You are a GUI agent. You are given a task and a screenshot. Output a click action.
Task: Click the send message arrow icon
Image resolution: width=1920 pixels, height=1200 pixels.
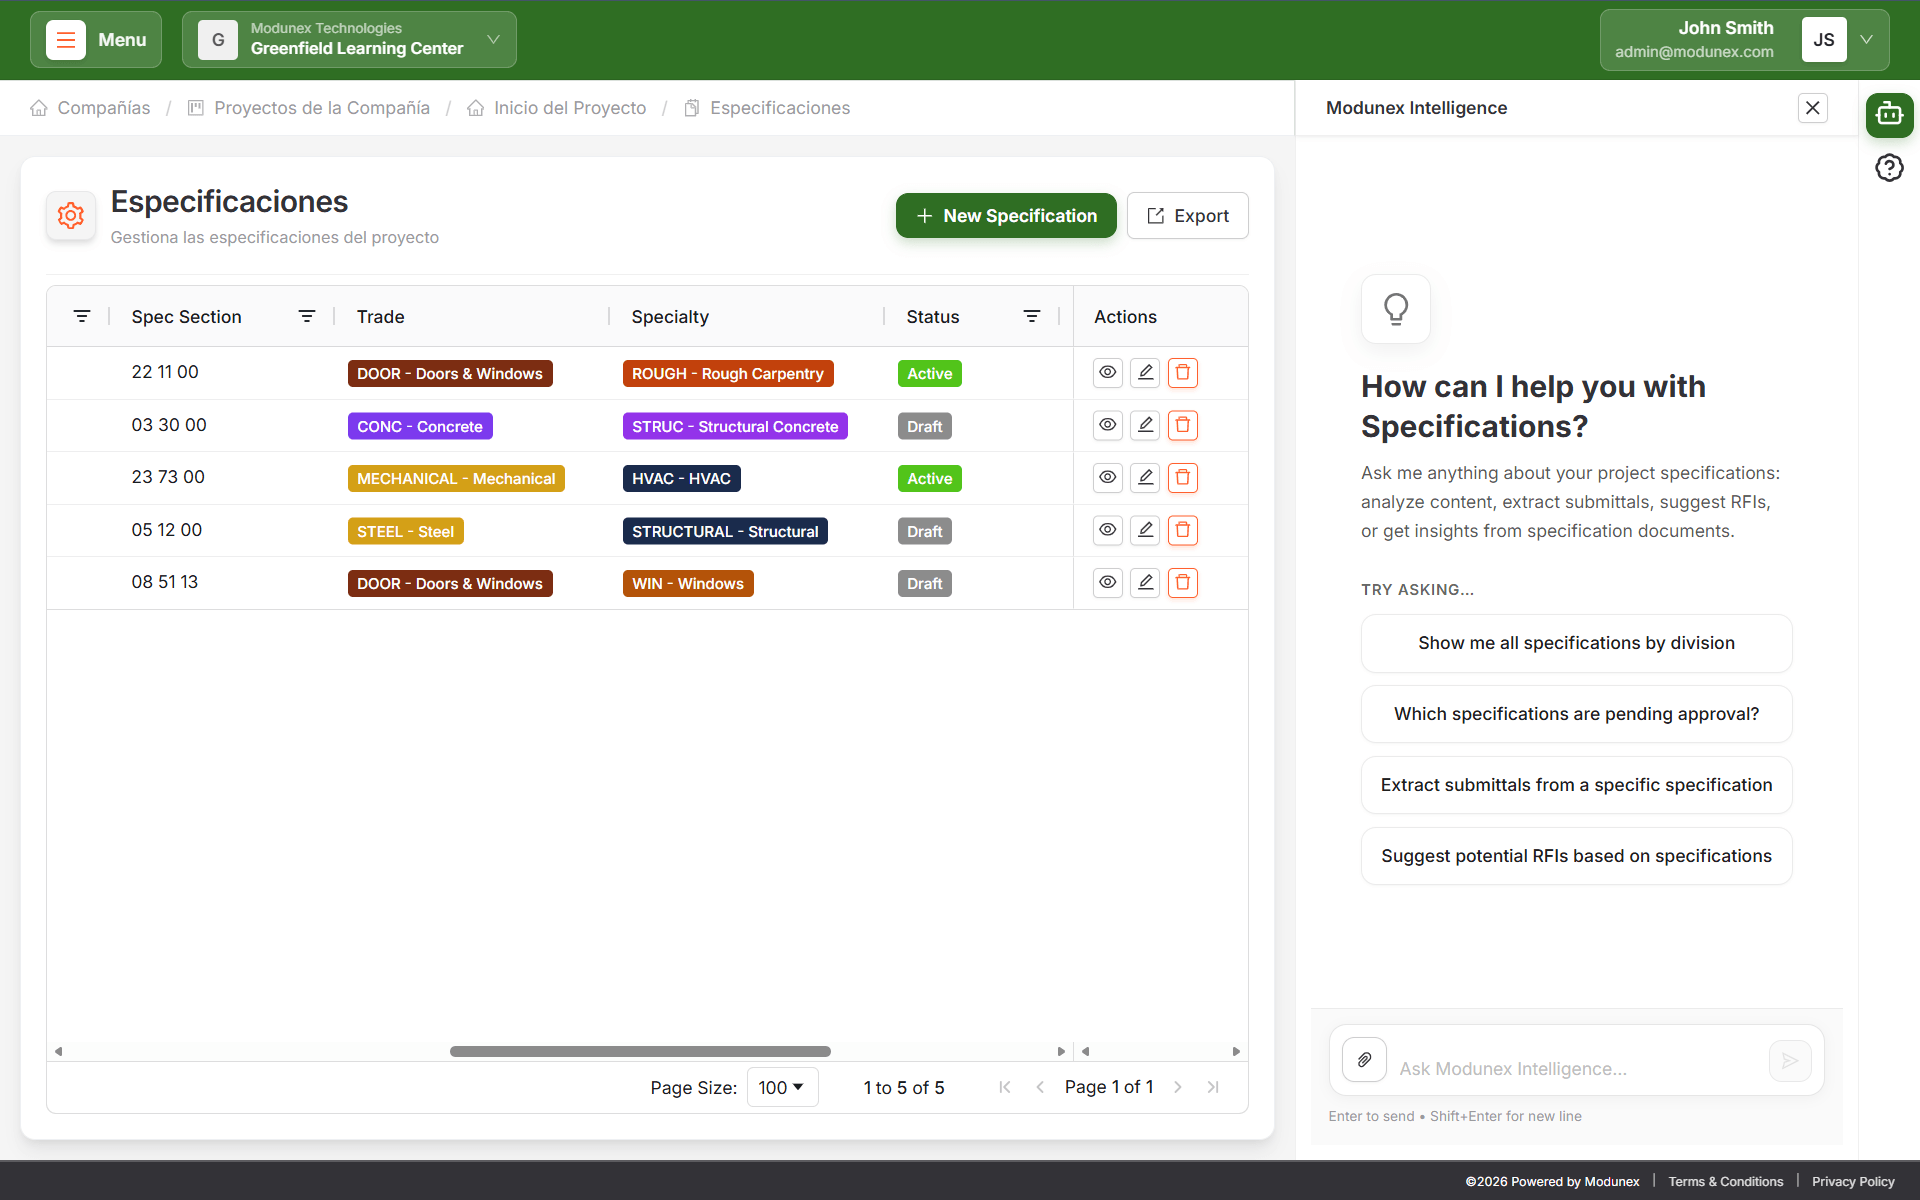(1789, 1060)
